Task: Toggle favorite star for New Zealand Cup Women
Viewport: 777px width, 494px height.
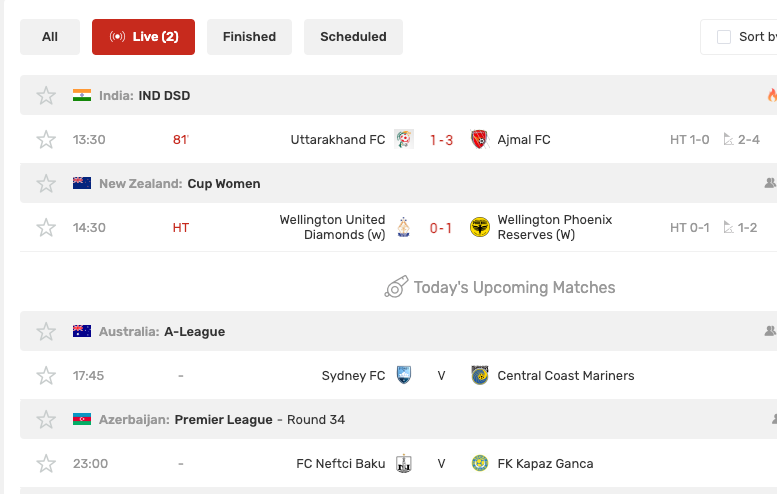Action: [x=46, y=184]
